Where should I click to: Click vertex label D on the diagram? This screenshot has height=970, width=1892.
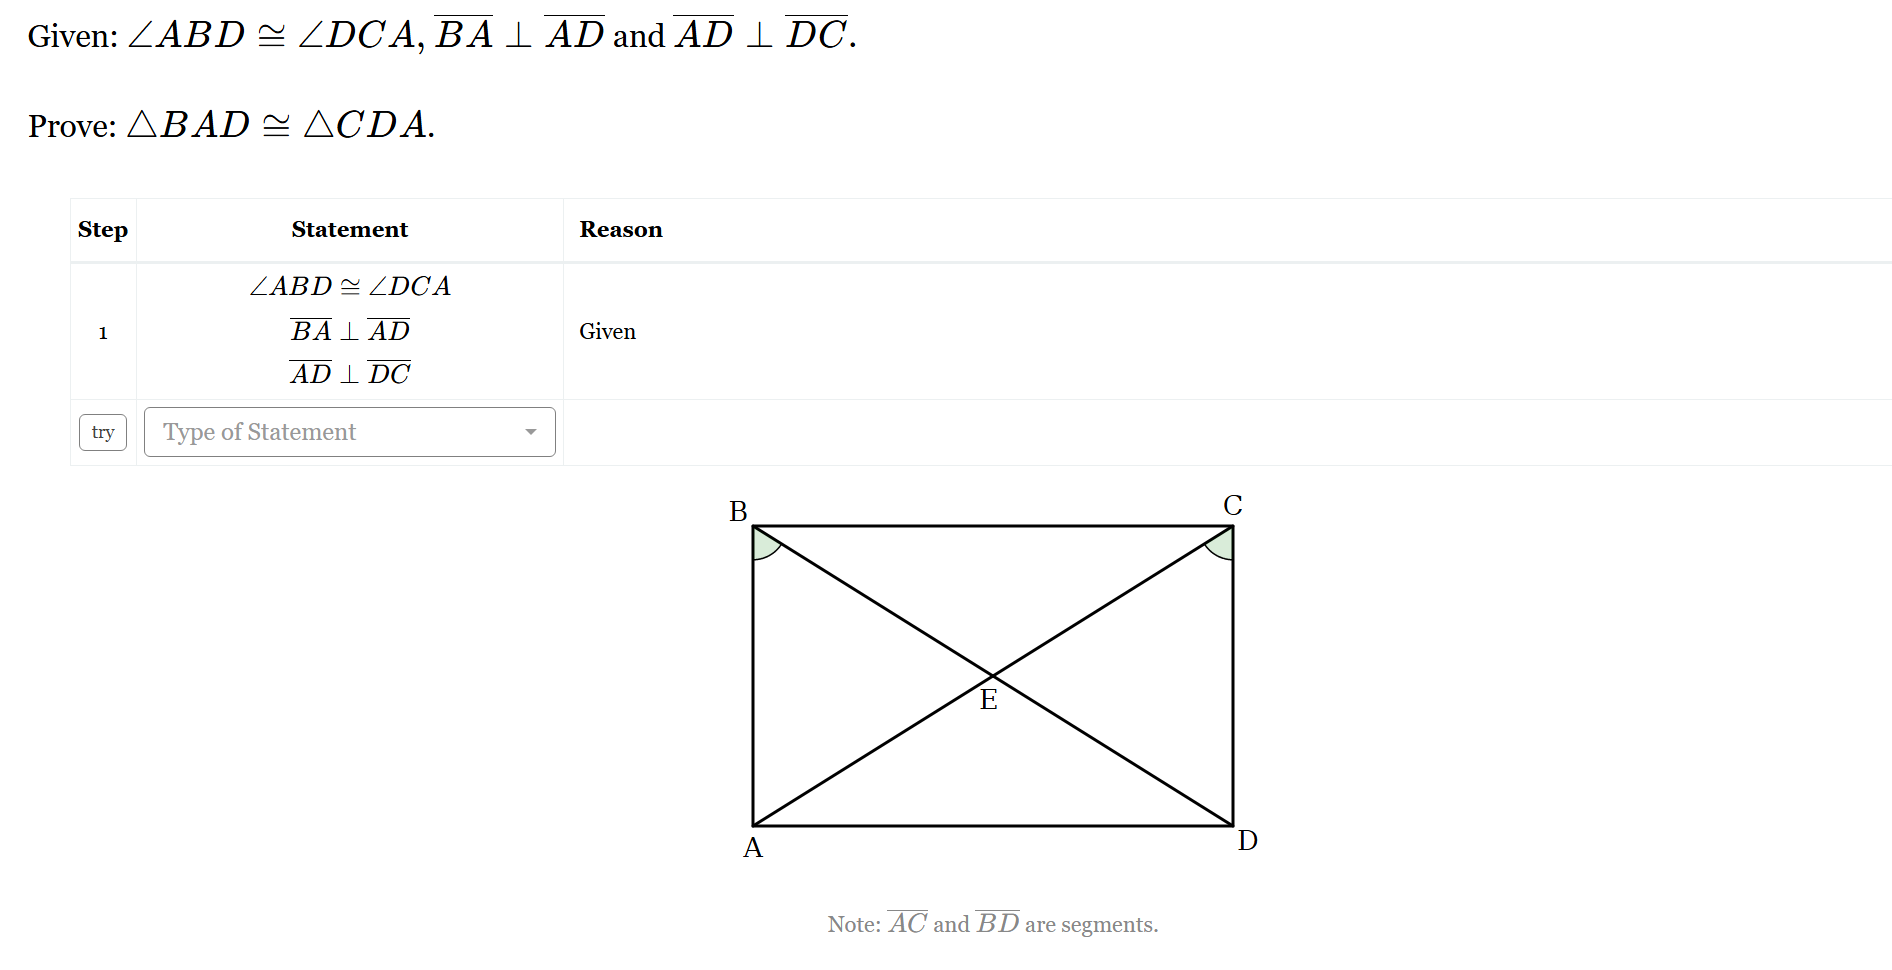[1246, 842]
